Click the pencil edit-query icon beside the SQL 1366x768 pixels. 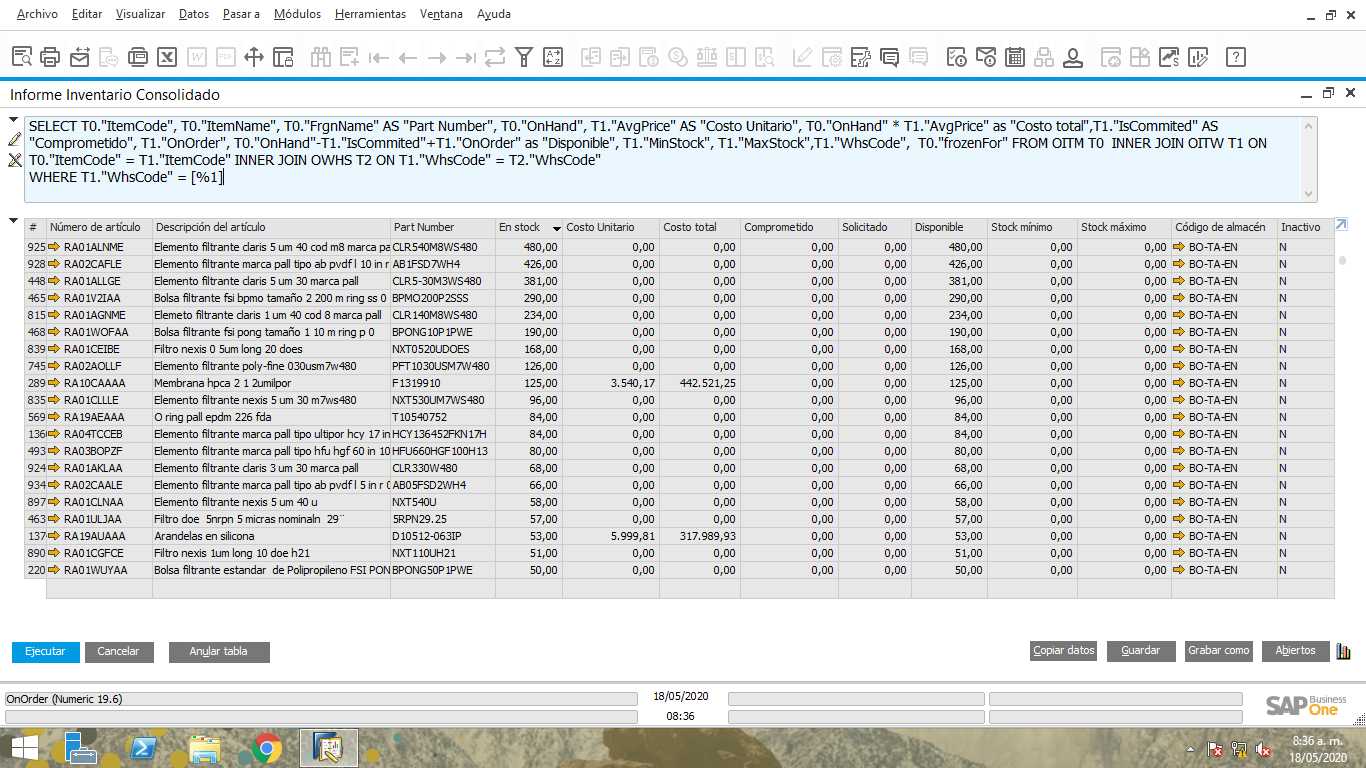point(14,139)
